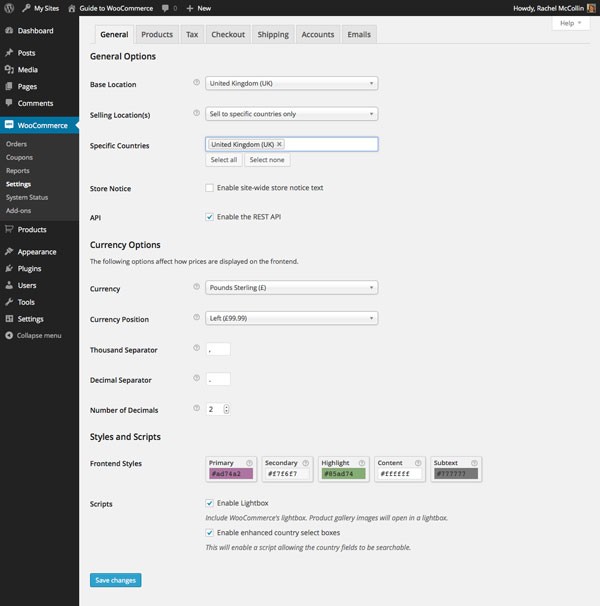The height and width of the screenshot is (606, 600).
Task: Click help icon for Thousand Separator
Action: pyautogui.click(x=196, y=348)
